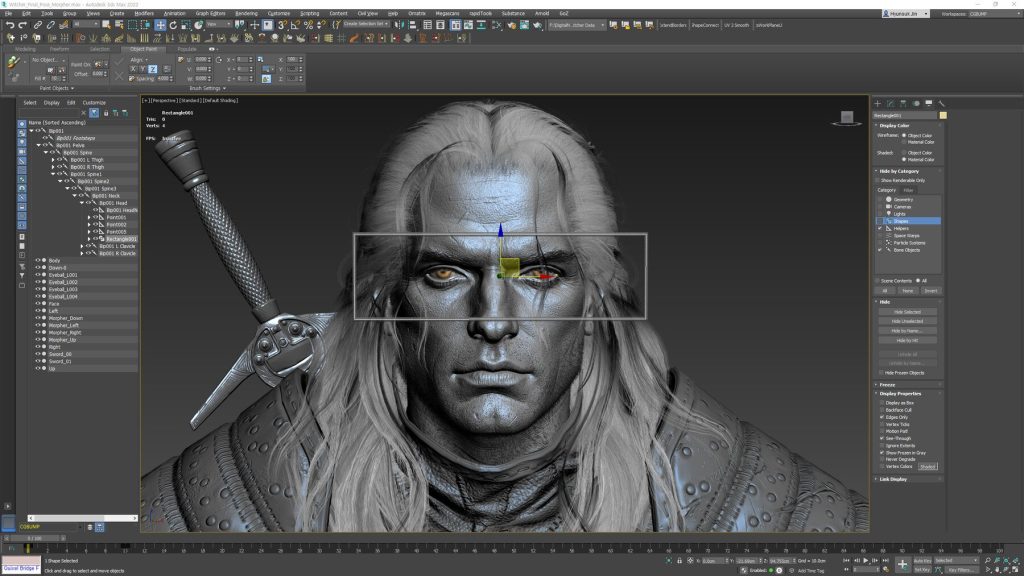The height and width of the screenshot is (576, 1024).
Task: Toggle the Edges Only checkbox
Action: click(x=882, y=417)
